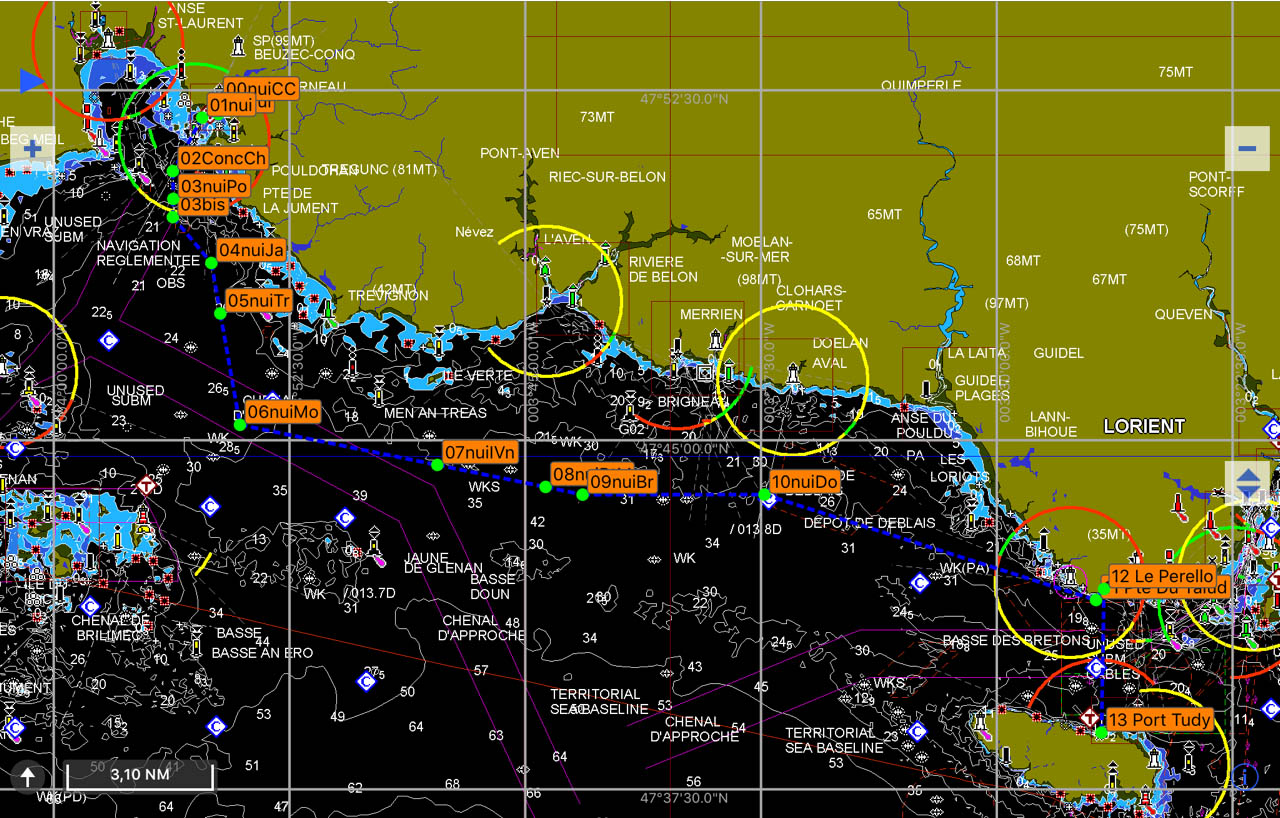Screen dimensions: 1280x818
Task: Click the 47°52'30.0"N latitude label
Action: (684, 99)
